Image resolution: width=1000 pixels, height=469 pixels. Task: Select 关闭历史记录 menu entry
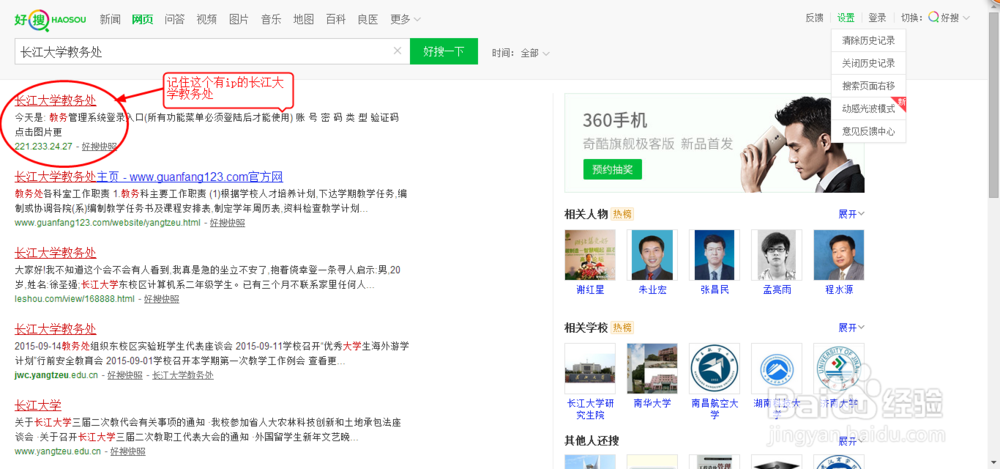[868, 63]
